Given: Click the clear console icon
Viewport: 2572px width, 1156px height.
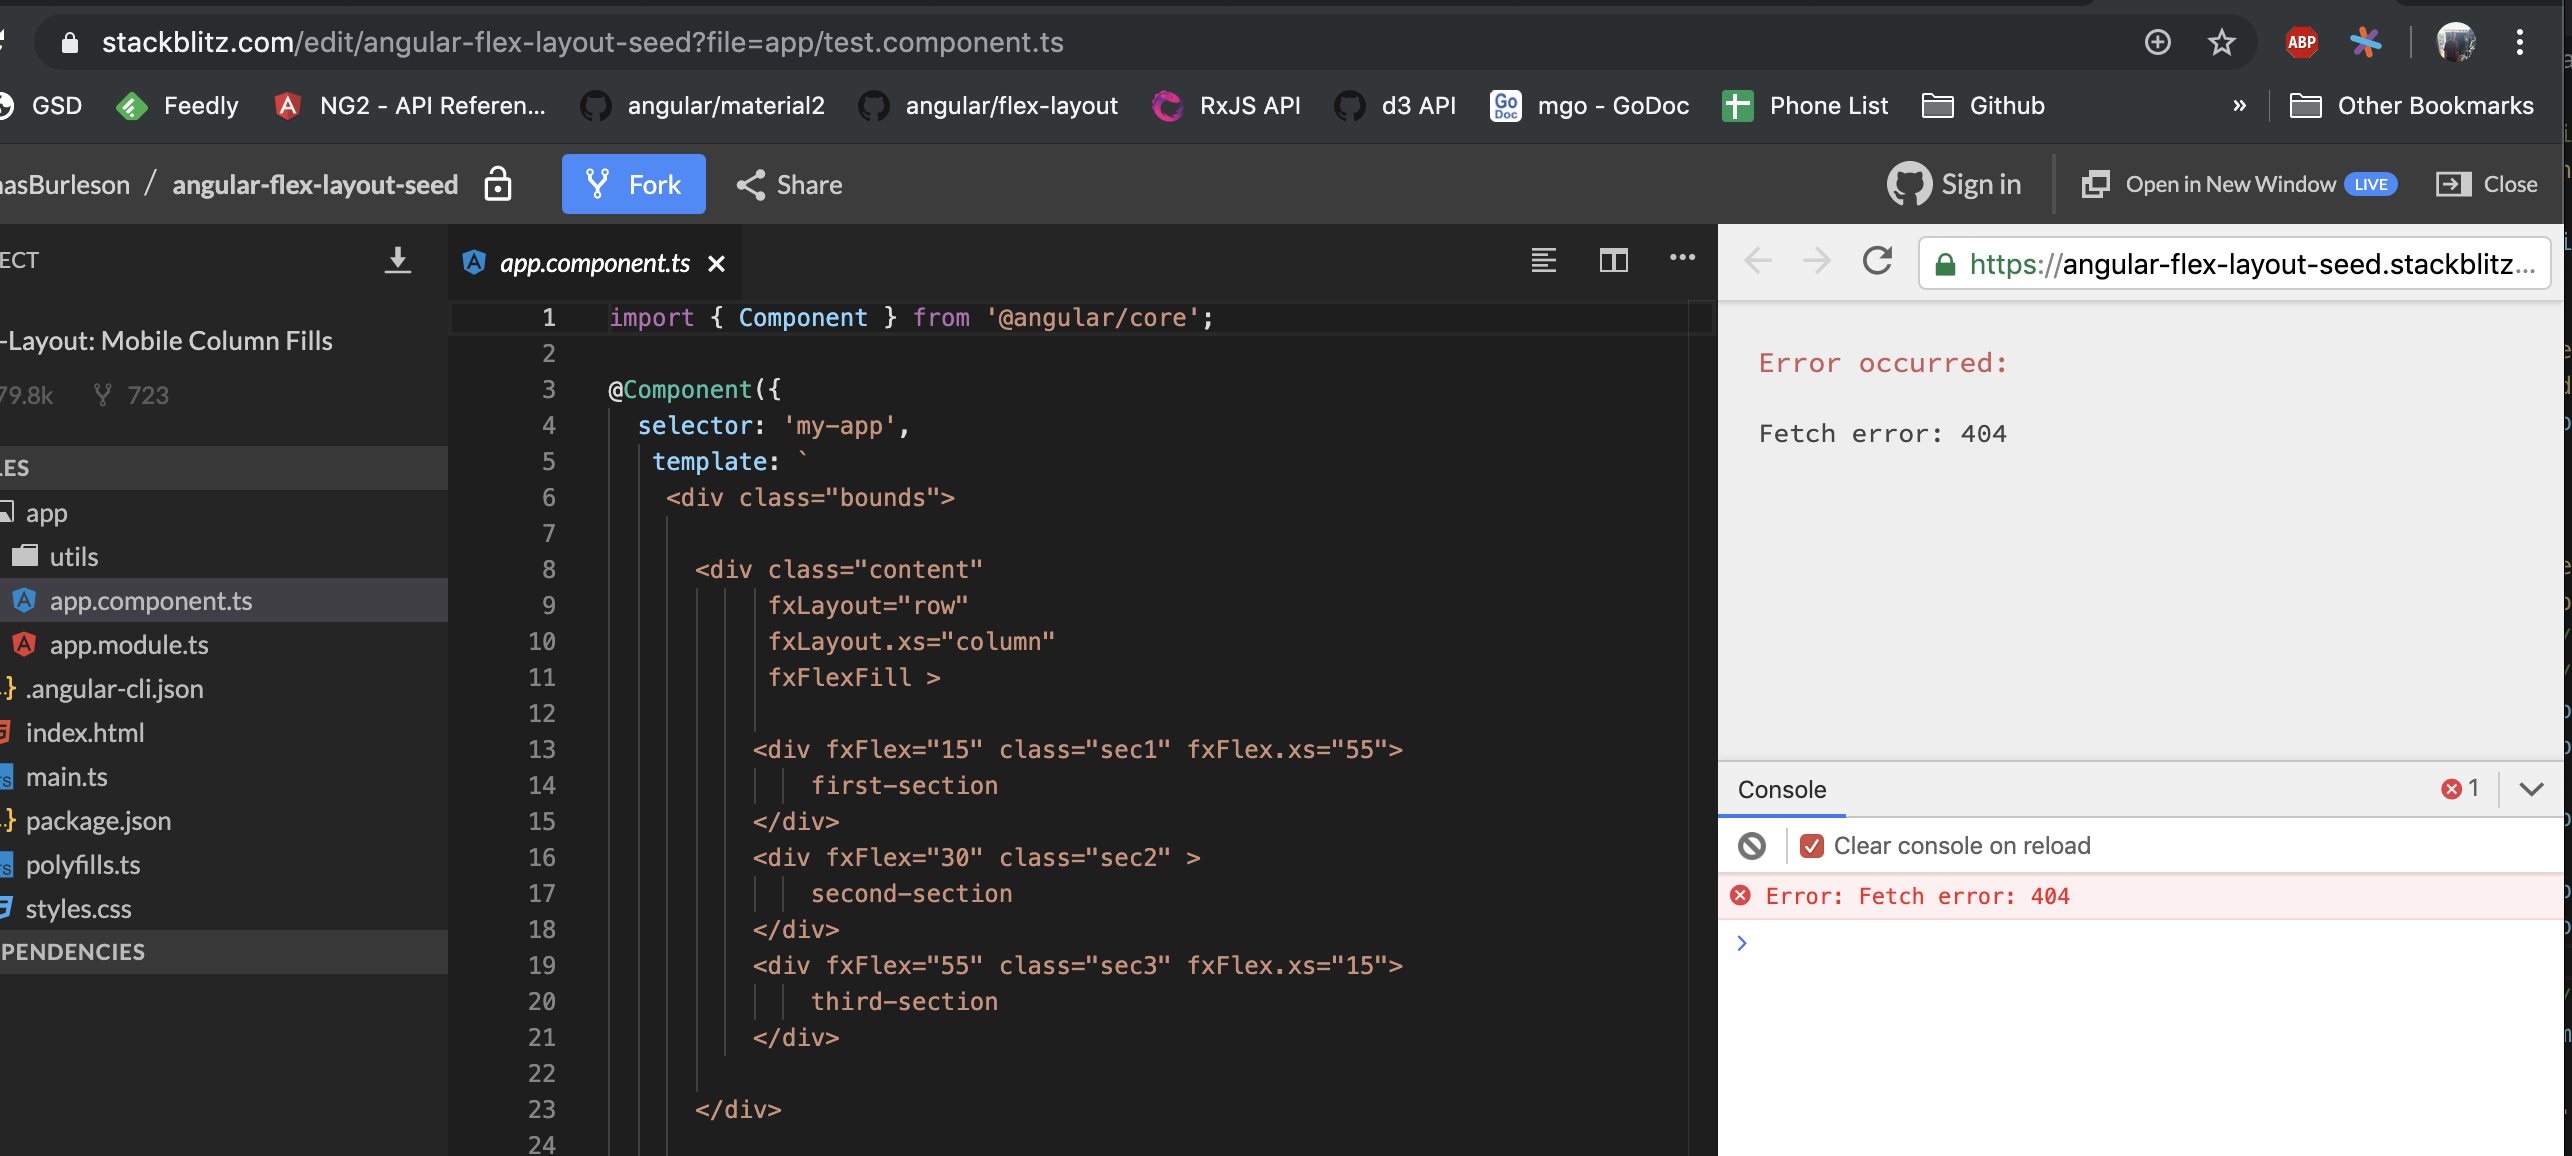Looking at the screenshot, I should coord(1752,845).
